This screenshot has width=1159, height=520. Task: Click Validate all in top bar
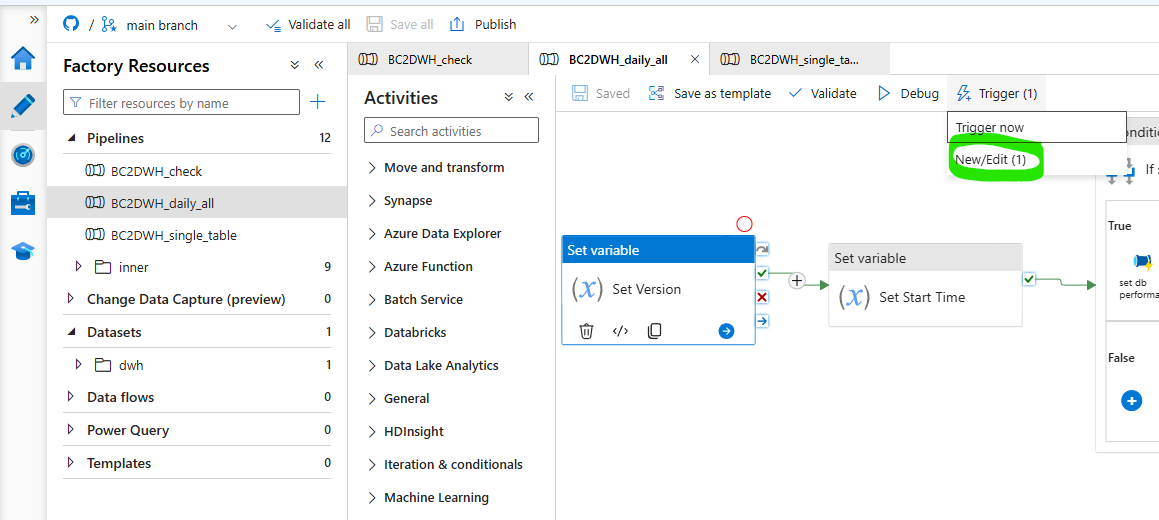tap(307, 24)
